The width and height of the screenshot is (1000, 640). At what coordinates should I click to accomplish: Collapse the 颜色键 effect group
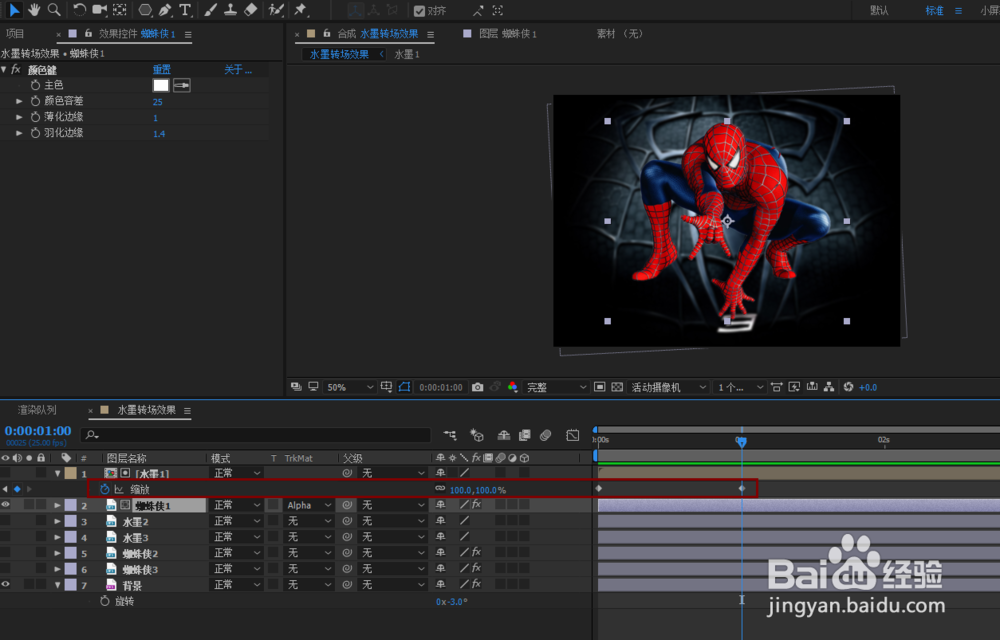coord(4,69)
